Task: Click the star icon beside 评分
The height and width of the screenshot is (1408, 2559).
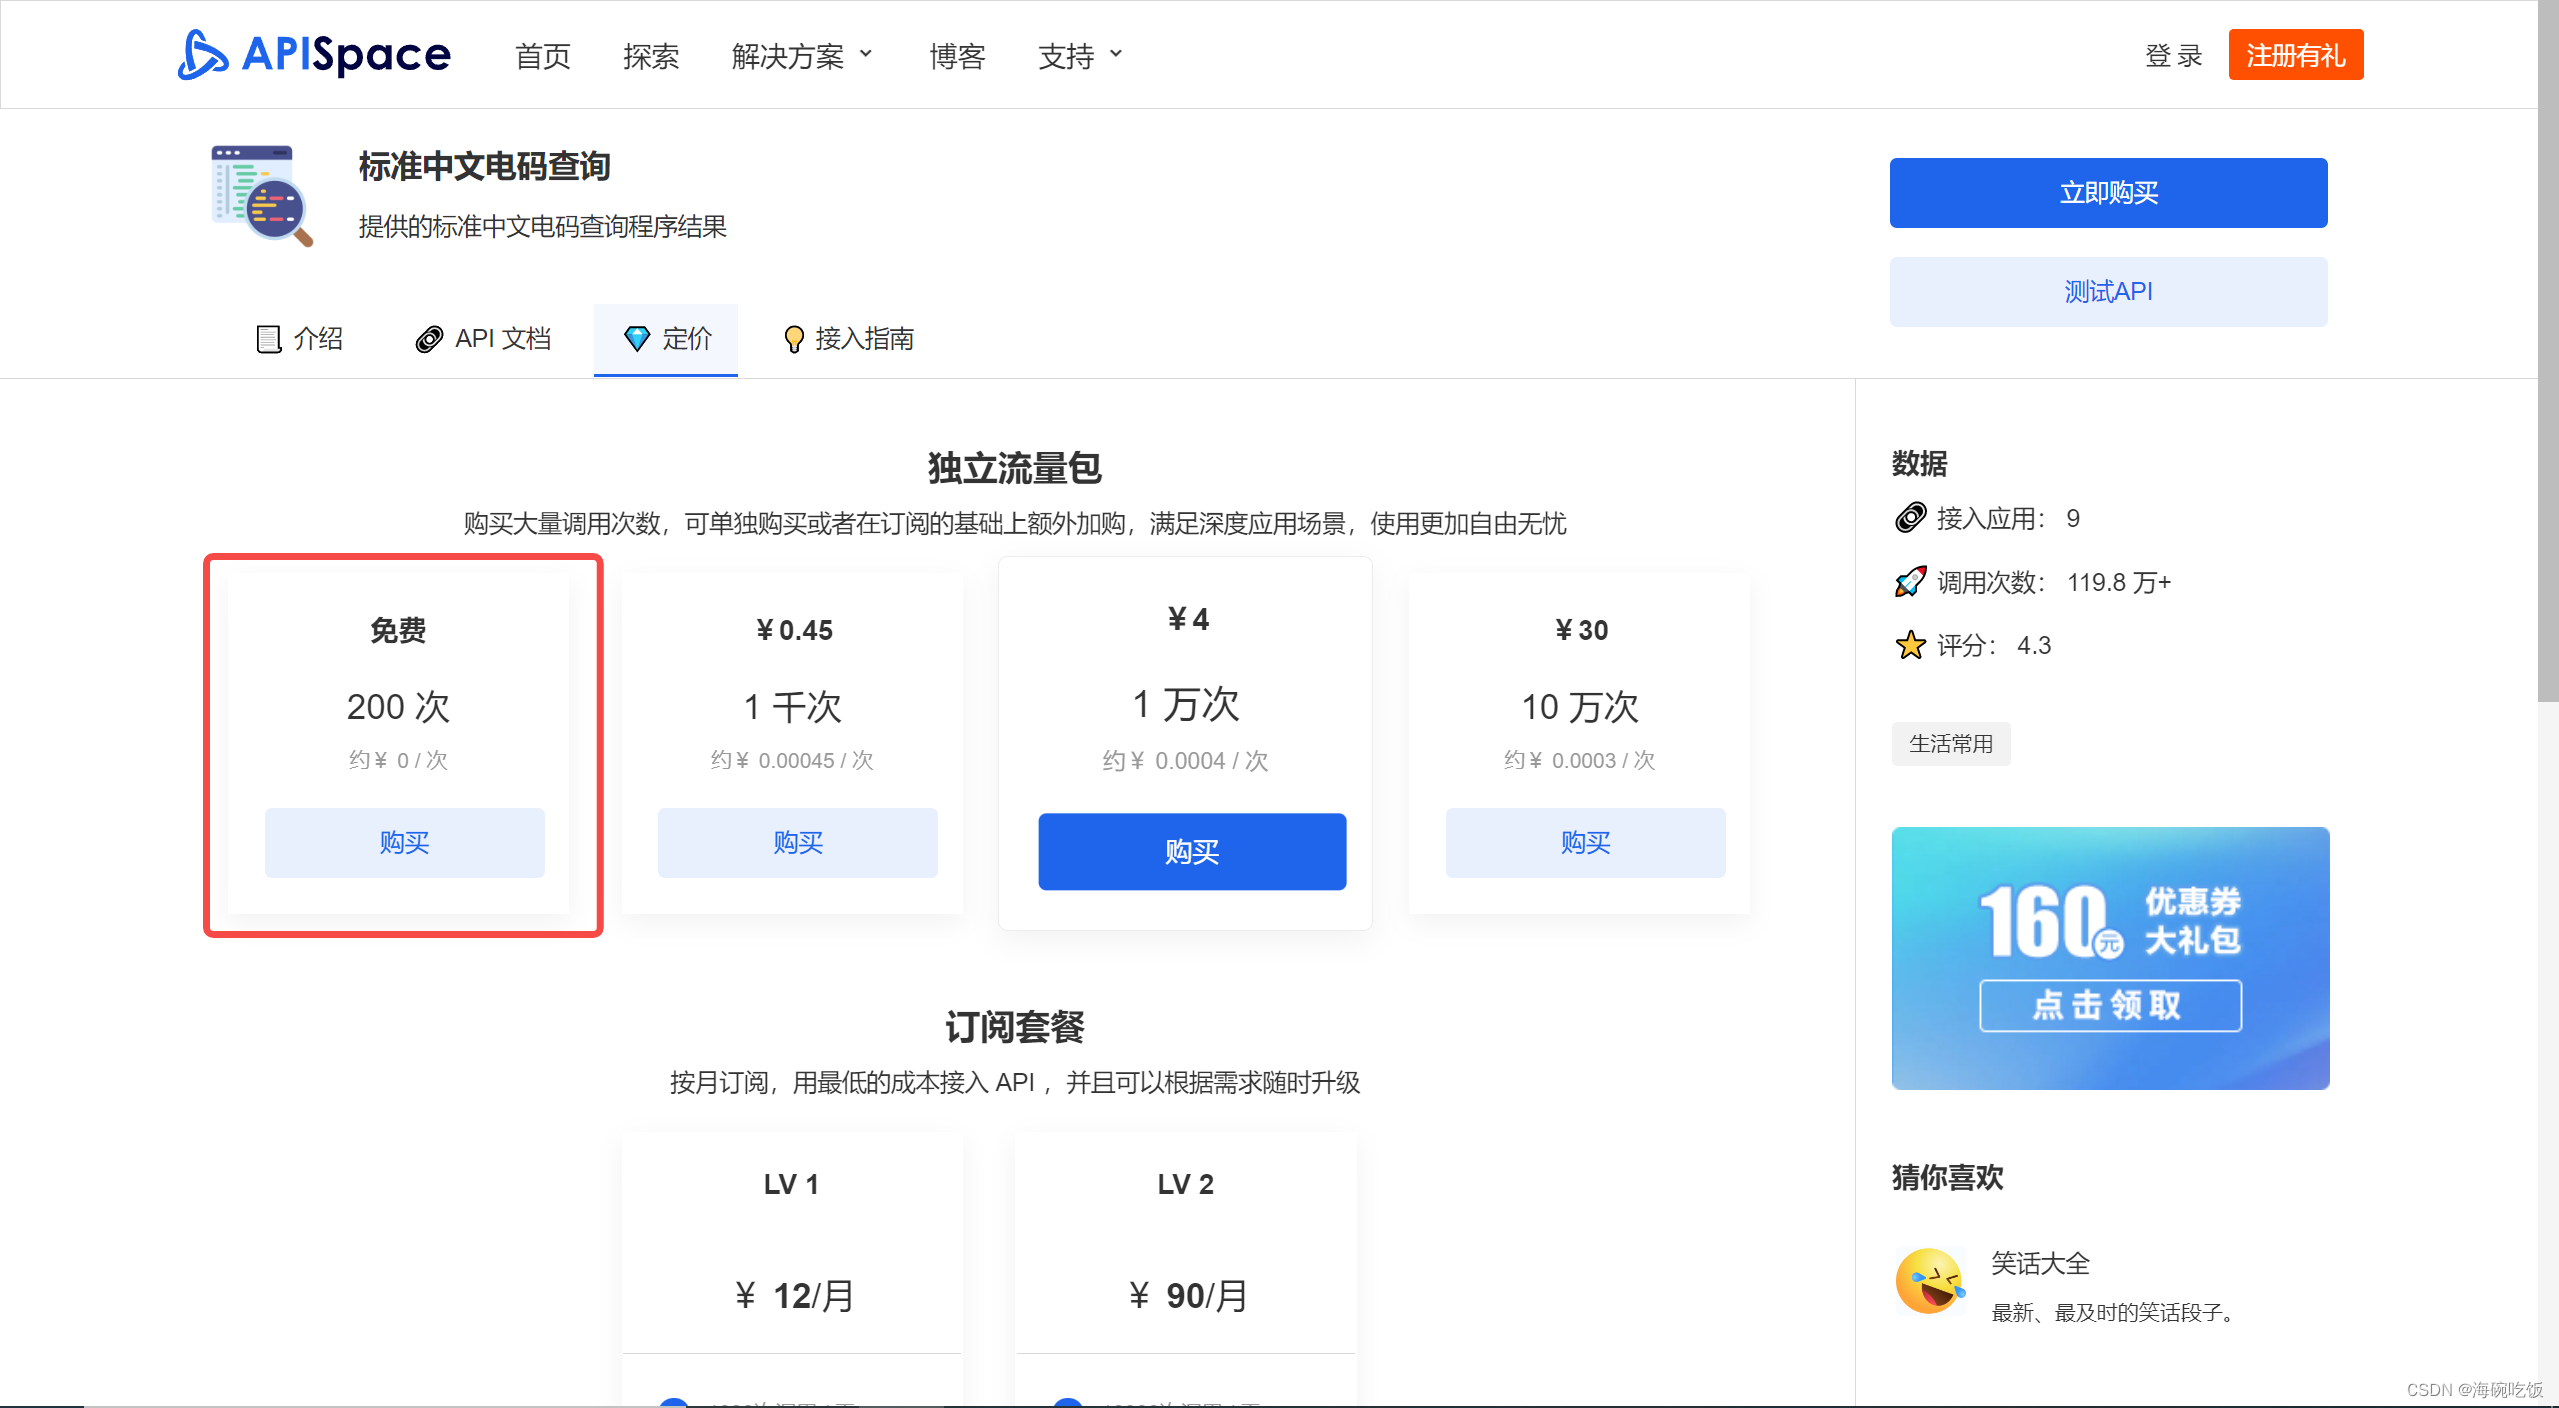Action: point(1910,645)
